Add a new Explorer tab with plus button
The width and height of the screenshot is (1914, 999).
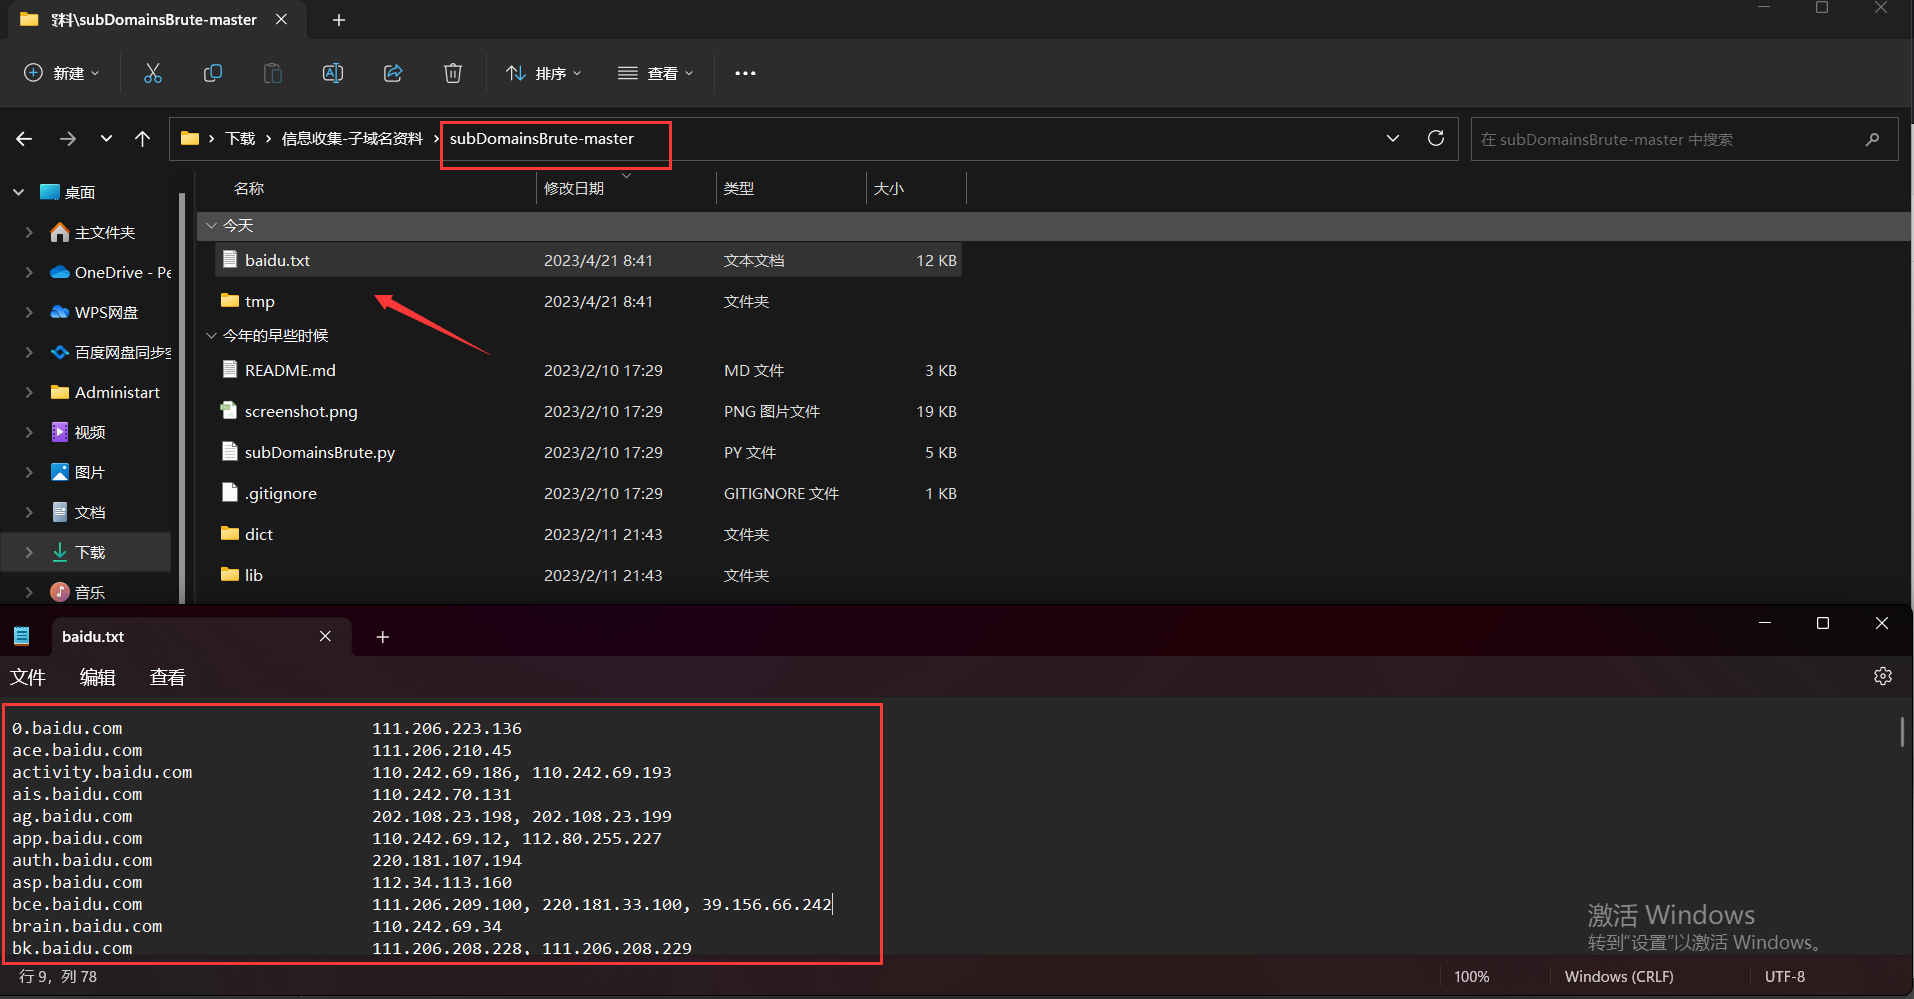pyautogui.click(x=339, y=20)
